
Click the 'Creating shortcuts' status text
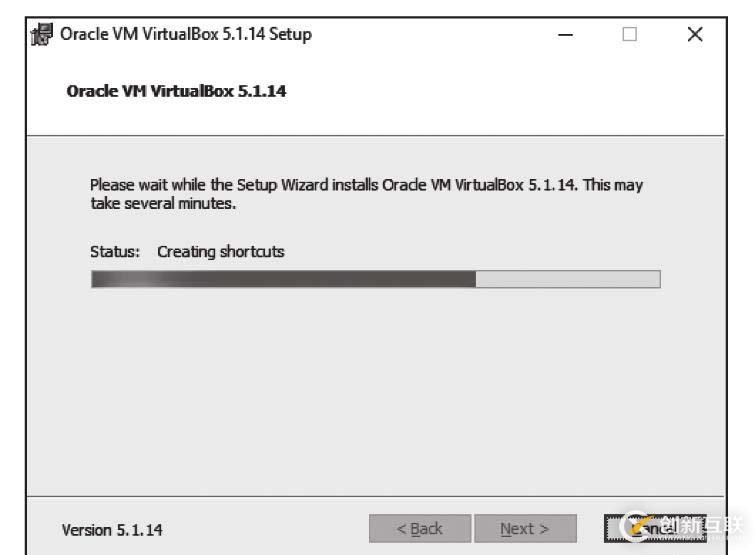pos(220,252)
